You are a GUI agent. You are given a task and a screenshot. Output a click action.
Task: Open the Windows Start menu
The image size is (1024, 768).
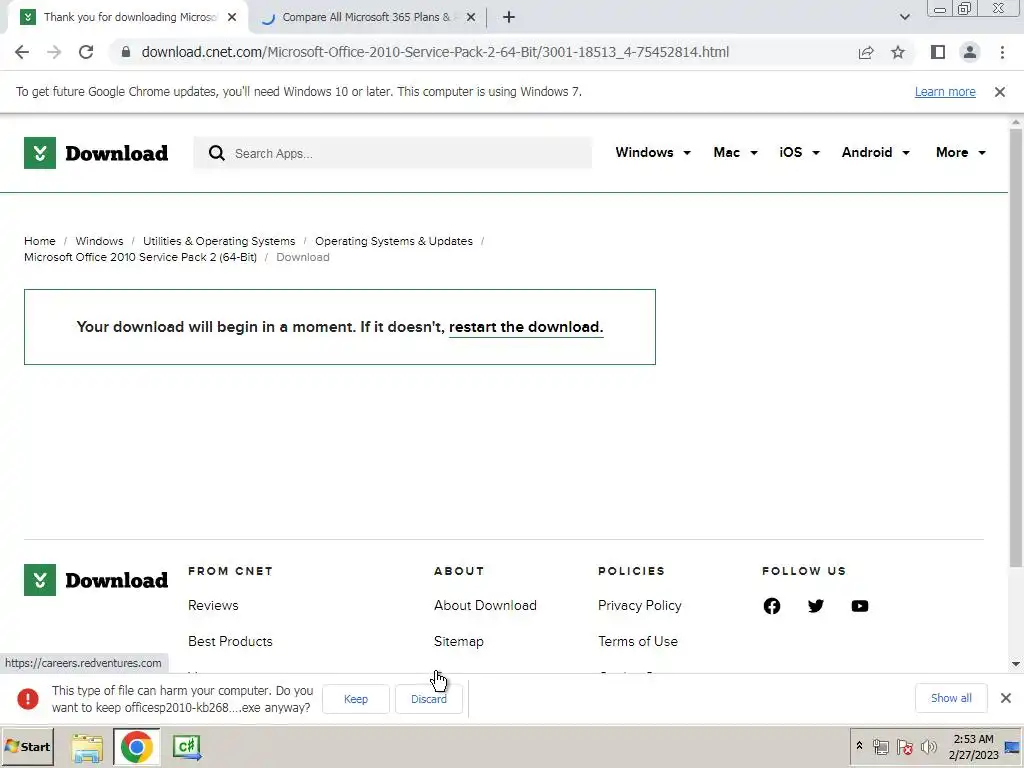(x=28, y=746)
